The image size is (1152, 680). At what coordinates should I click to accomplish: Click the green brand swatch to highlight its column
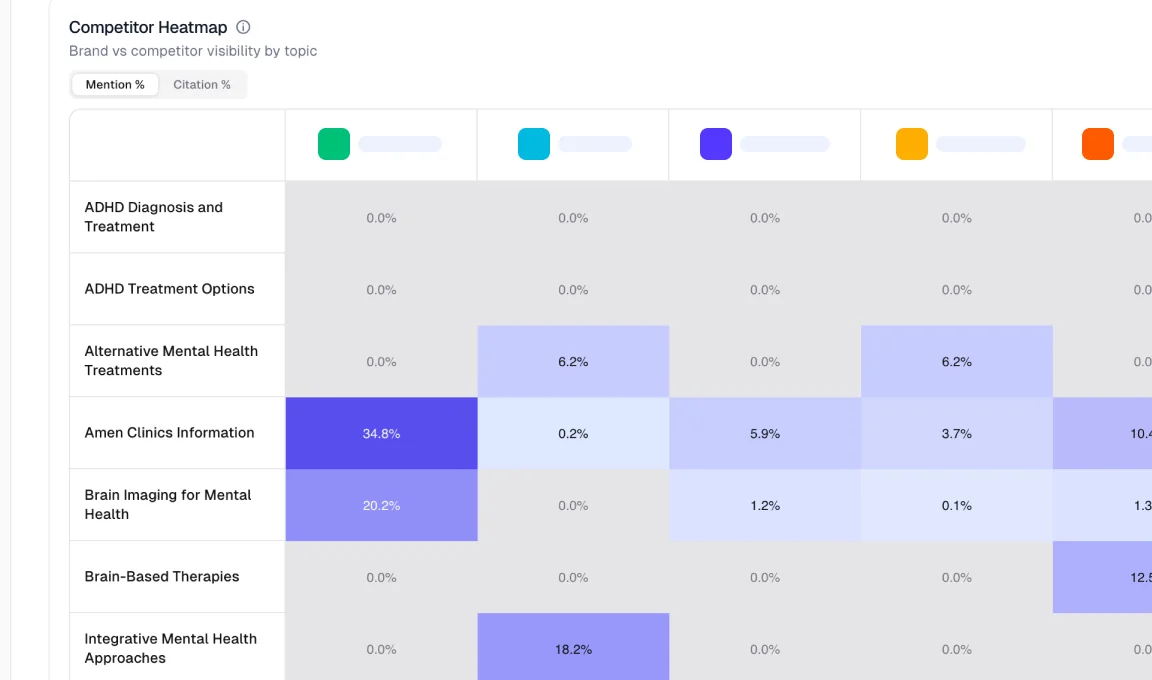click(x=333, y=144)
